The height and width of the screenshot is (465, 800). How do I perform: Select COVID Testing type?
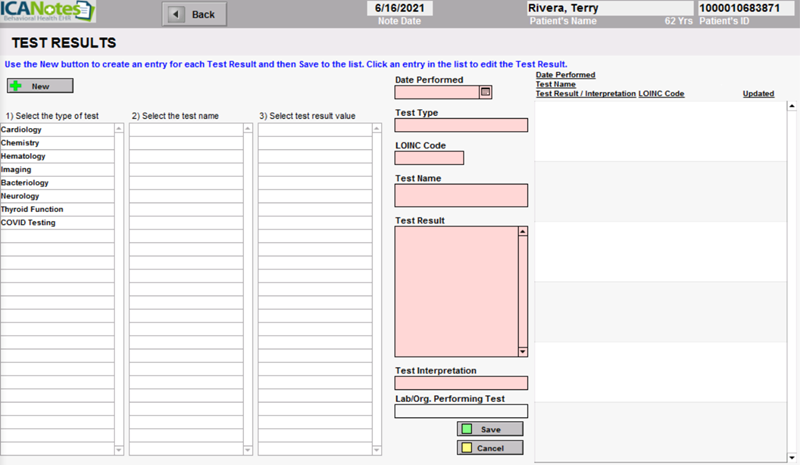(x=58, y=223)
